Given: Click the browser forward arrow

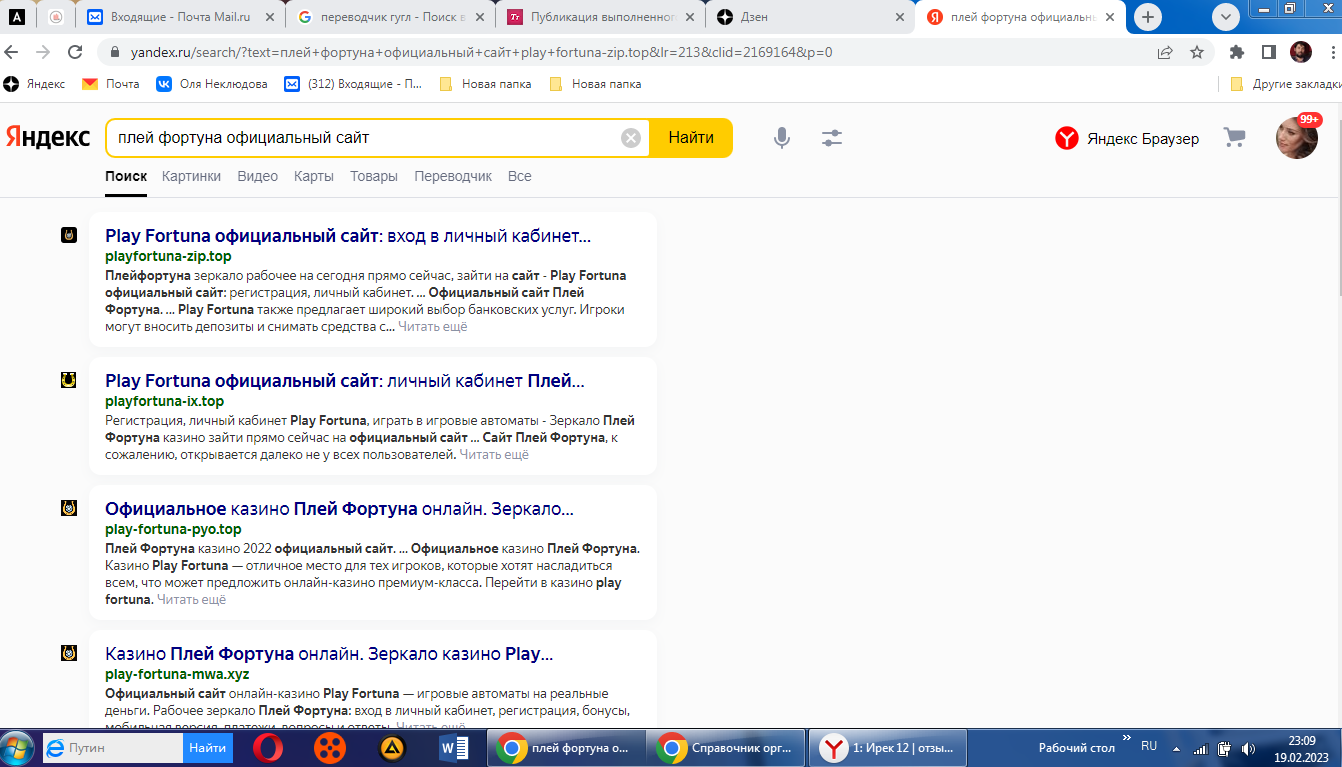Looking at the screenshot, I should [x=43, y=52].
